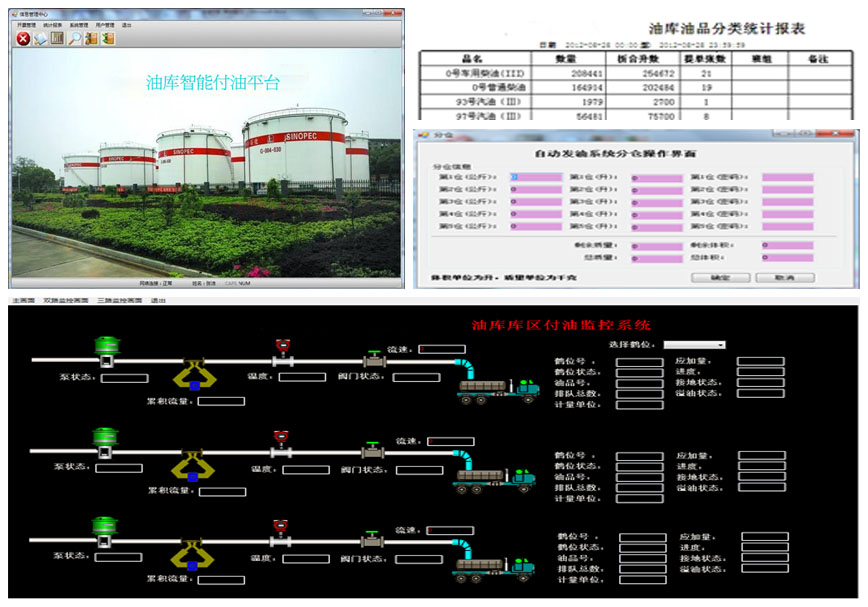The width and height of the screenshot is (868, 607).
Task: Open the 选择鹤位 dropdown
Action: (694, 345)
